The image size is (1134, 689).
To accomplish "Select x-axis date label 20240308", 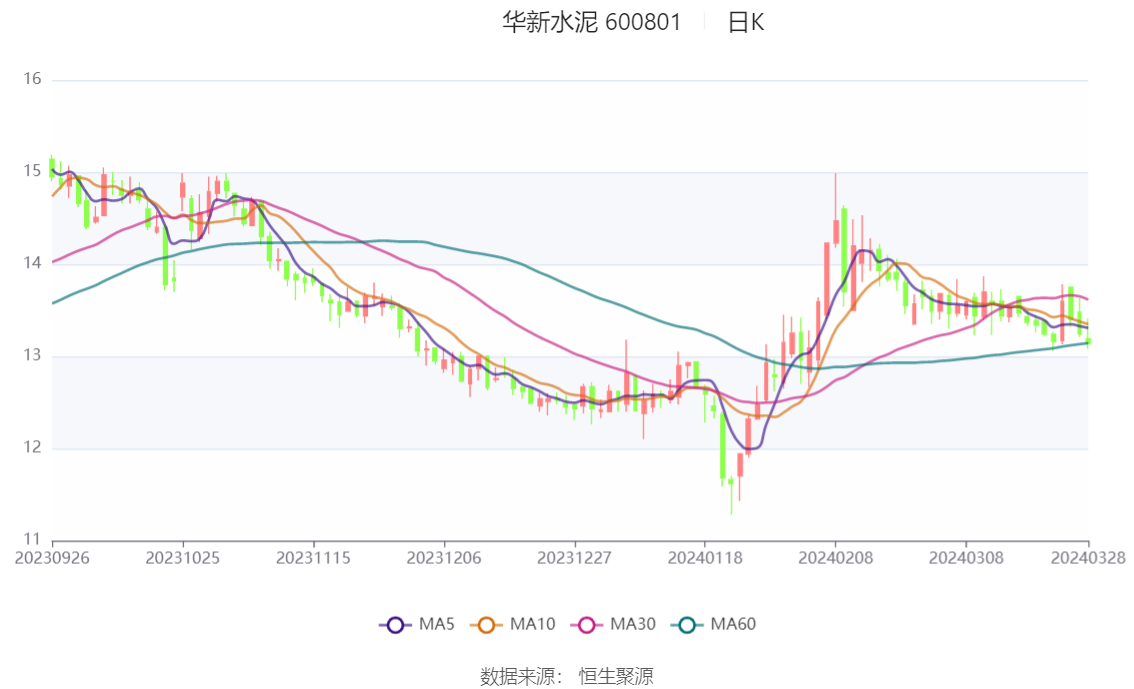I will click(966, 558).
